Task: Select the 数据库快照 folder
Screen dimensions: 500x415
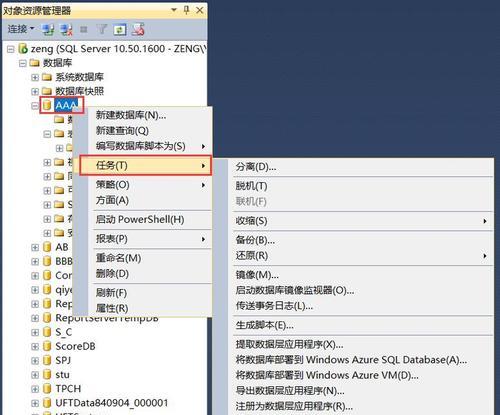Action: pyautogui.click(x=79, y=91)
